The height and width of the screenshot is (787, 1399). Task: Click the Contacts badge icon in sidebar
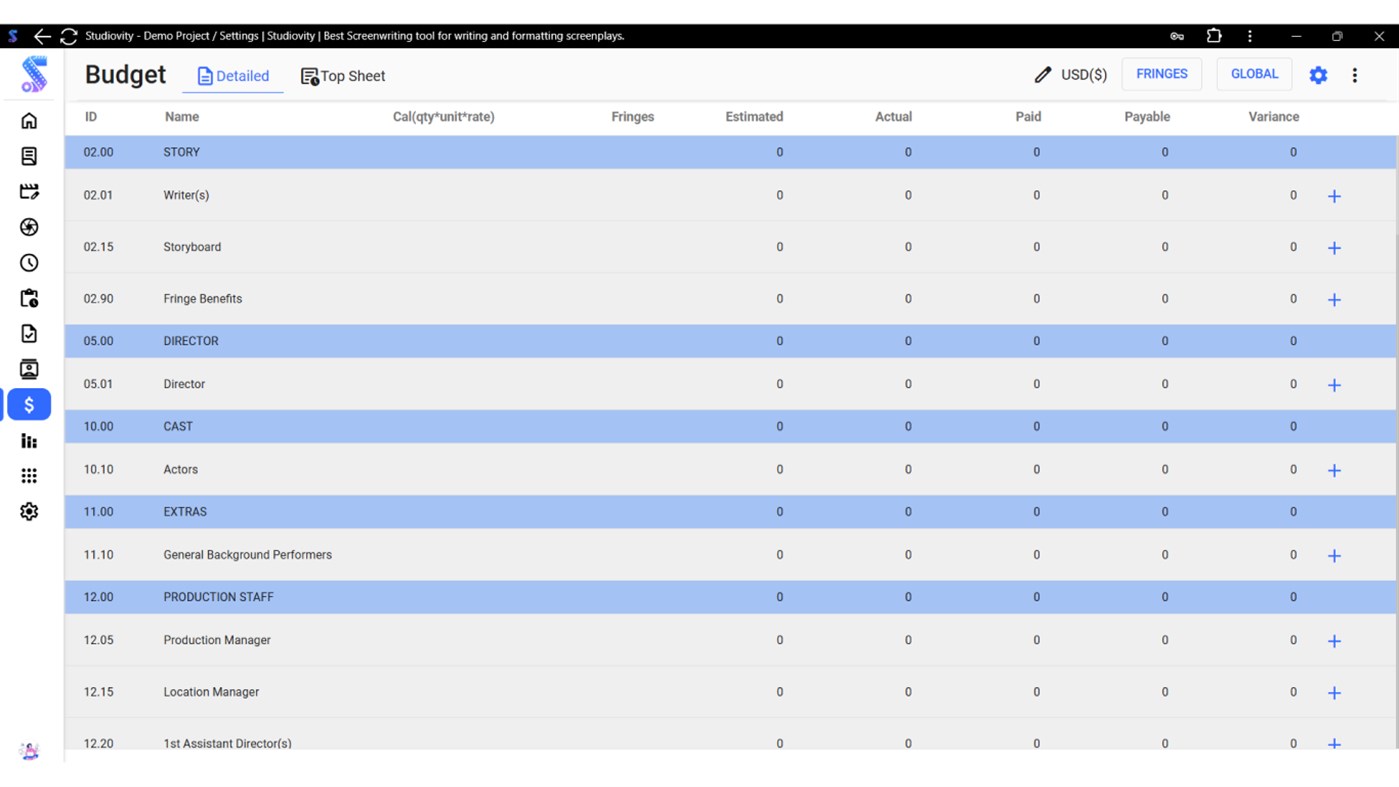29,369
